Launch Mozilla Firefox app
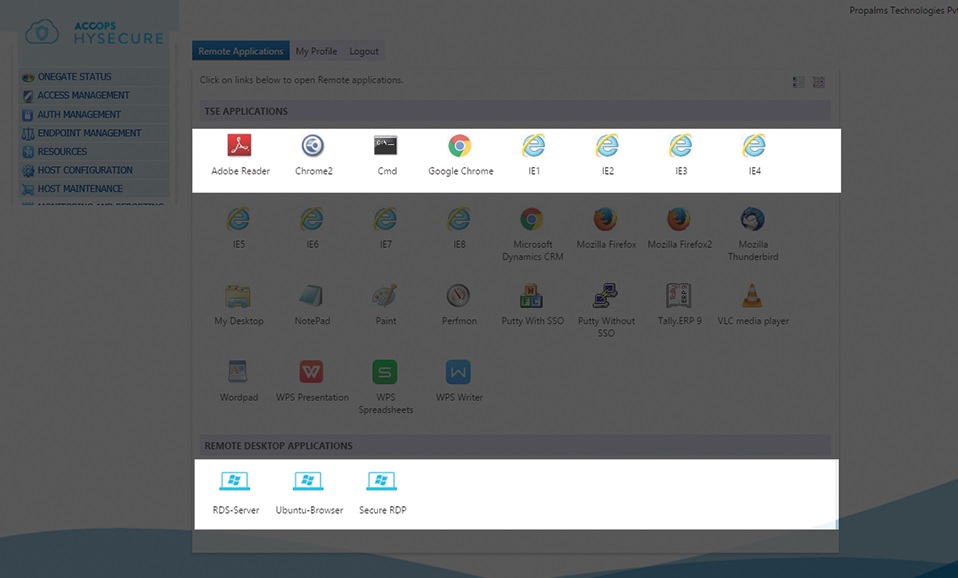The width and height of the screenshot is (958, 578). tap(605, 219)
